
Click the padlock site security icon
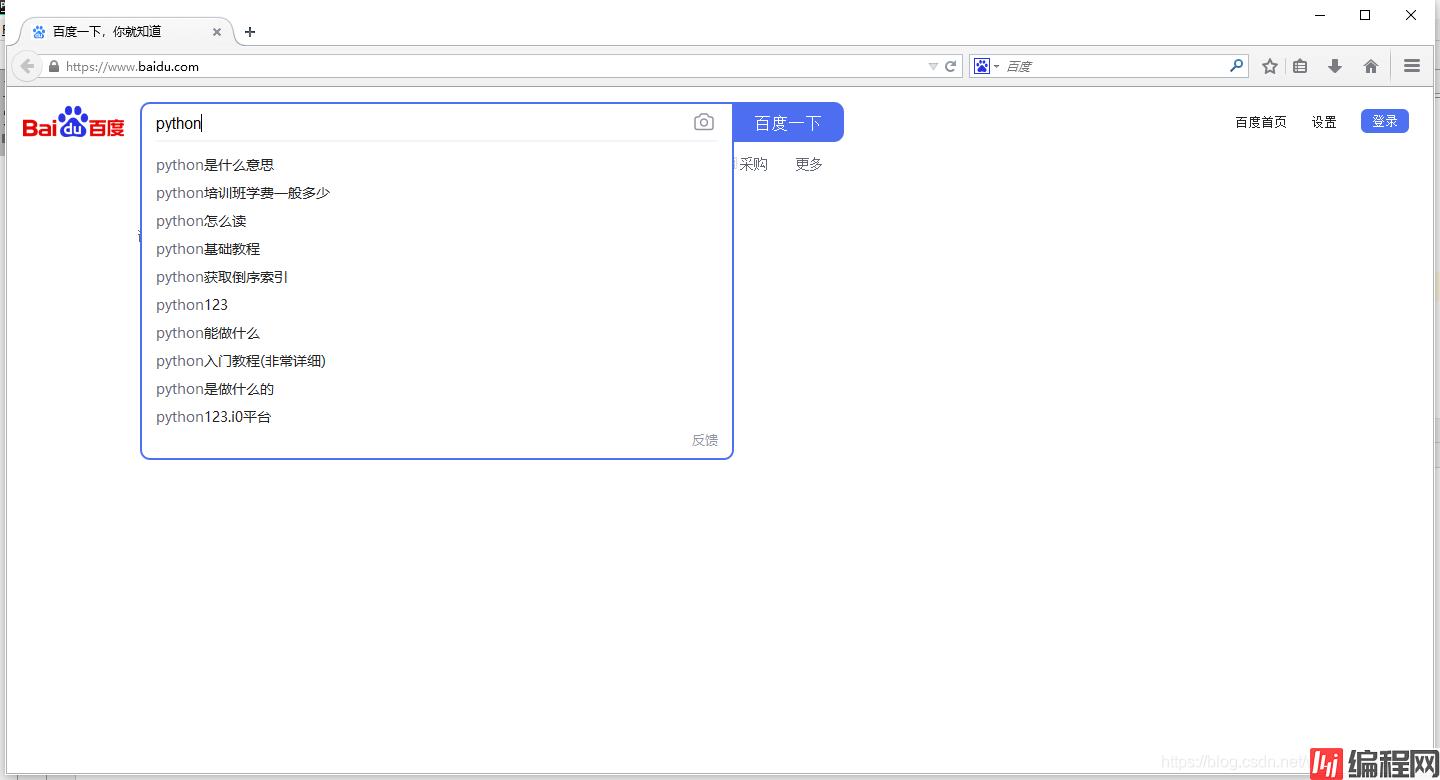coord(54,67)
